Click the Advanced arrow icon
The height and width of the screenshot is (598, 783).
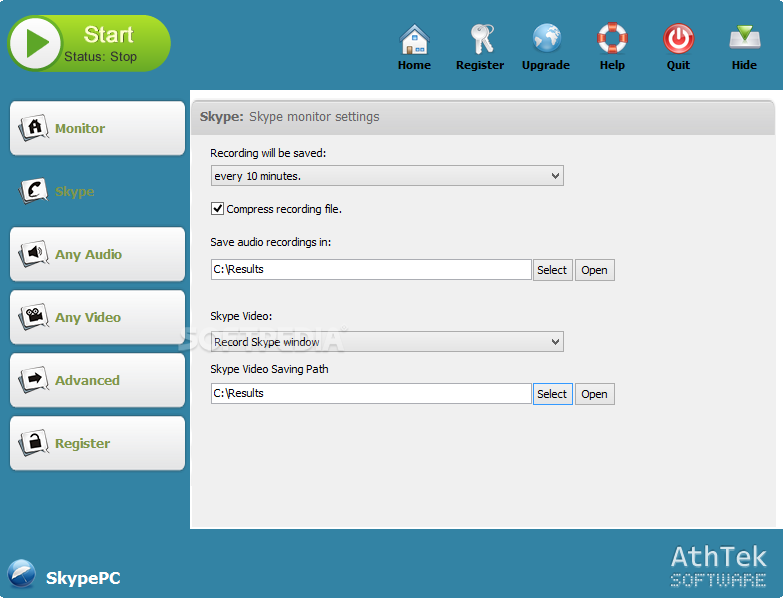point(33,380)
